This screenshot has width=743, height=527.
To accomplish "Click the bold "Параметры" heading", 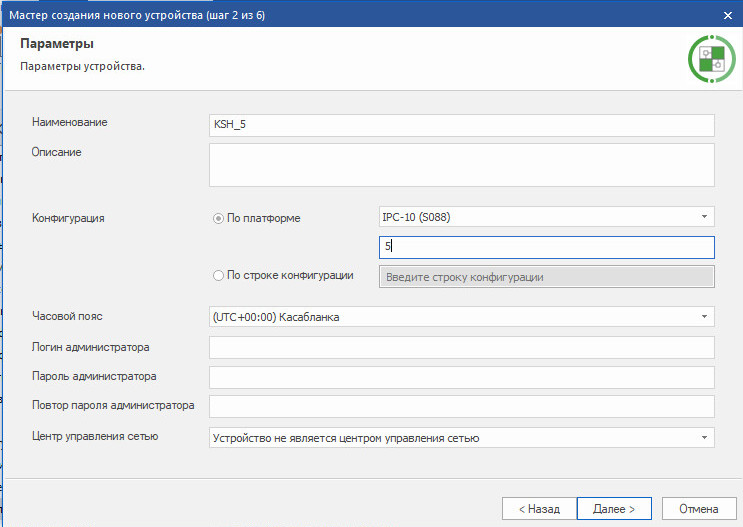I will pyautogui.click(x=57, y=45).
